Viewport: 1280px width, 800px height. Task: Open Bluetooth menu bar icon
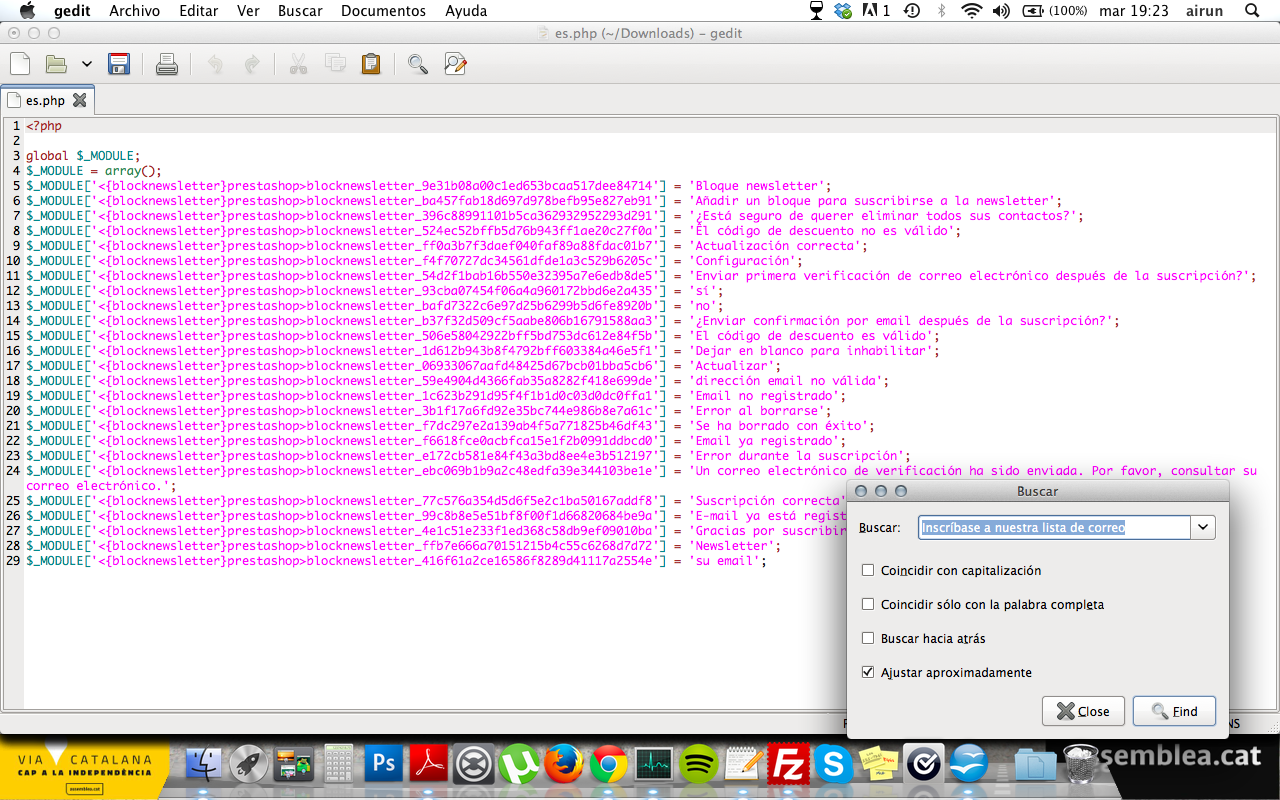point(941,11)
